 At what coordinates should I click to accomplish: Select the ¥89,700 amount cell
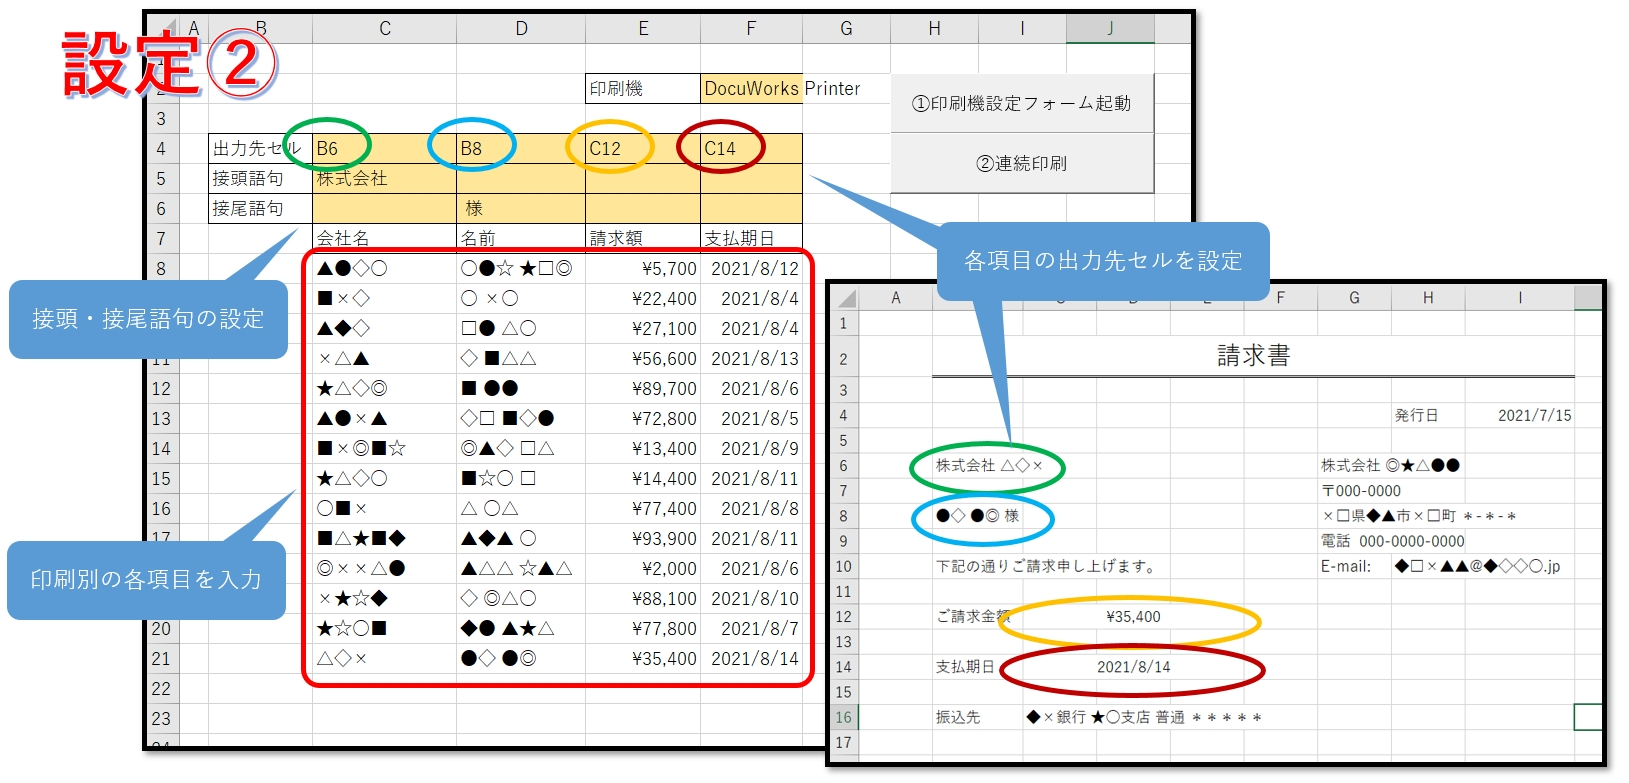[643, 388]
